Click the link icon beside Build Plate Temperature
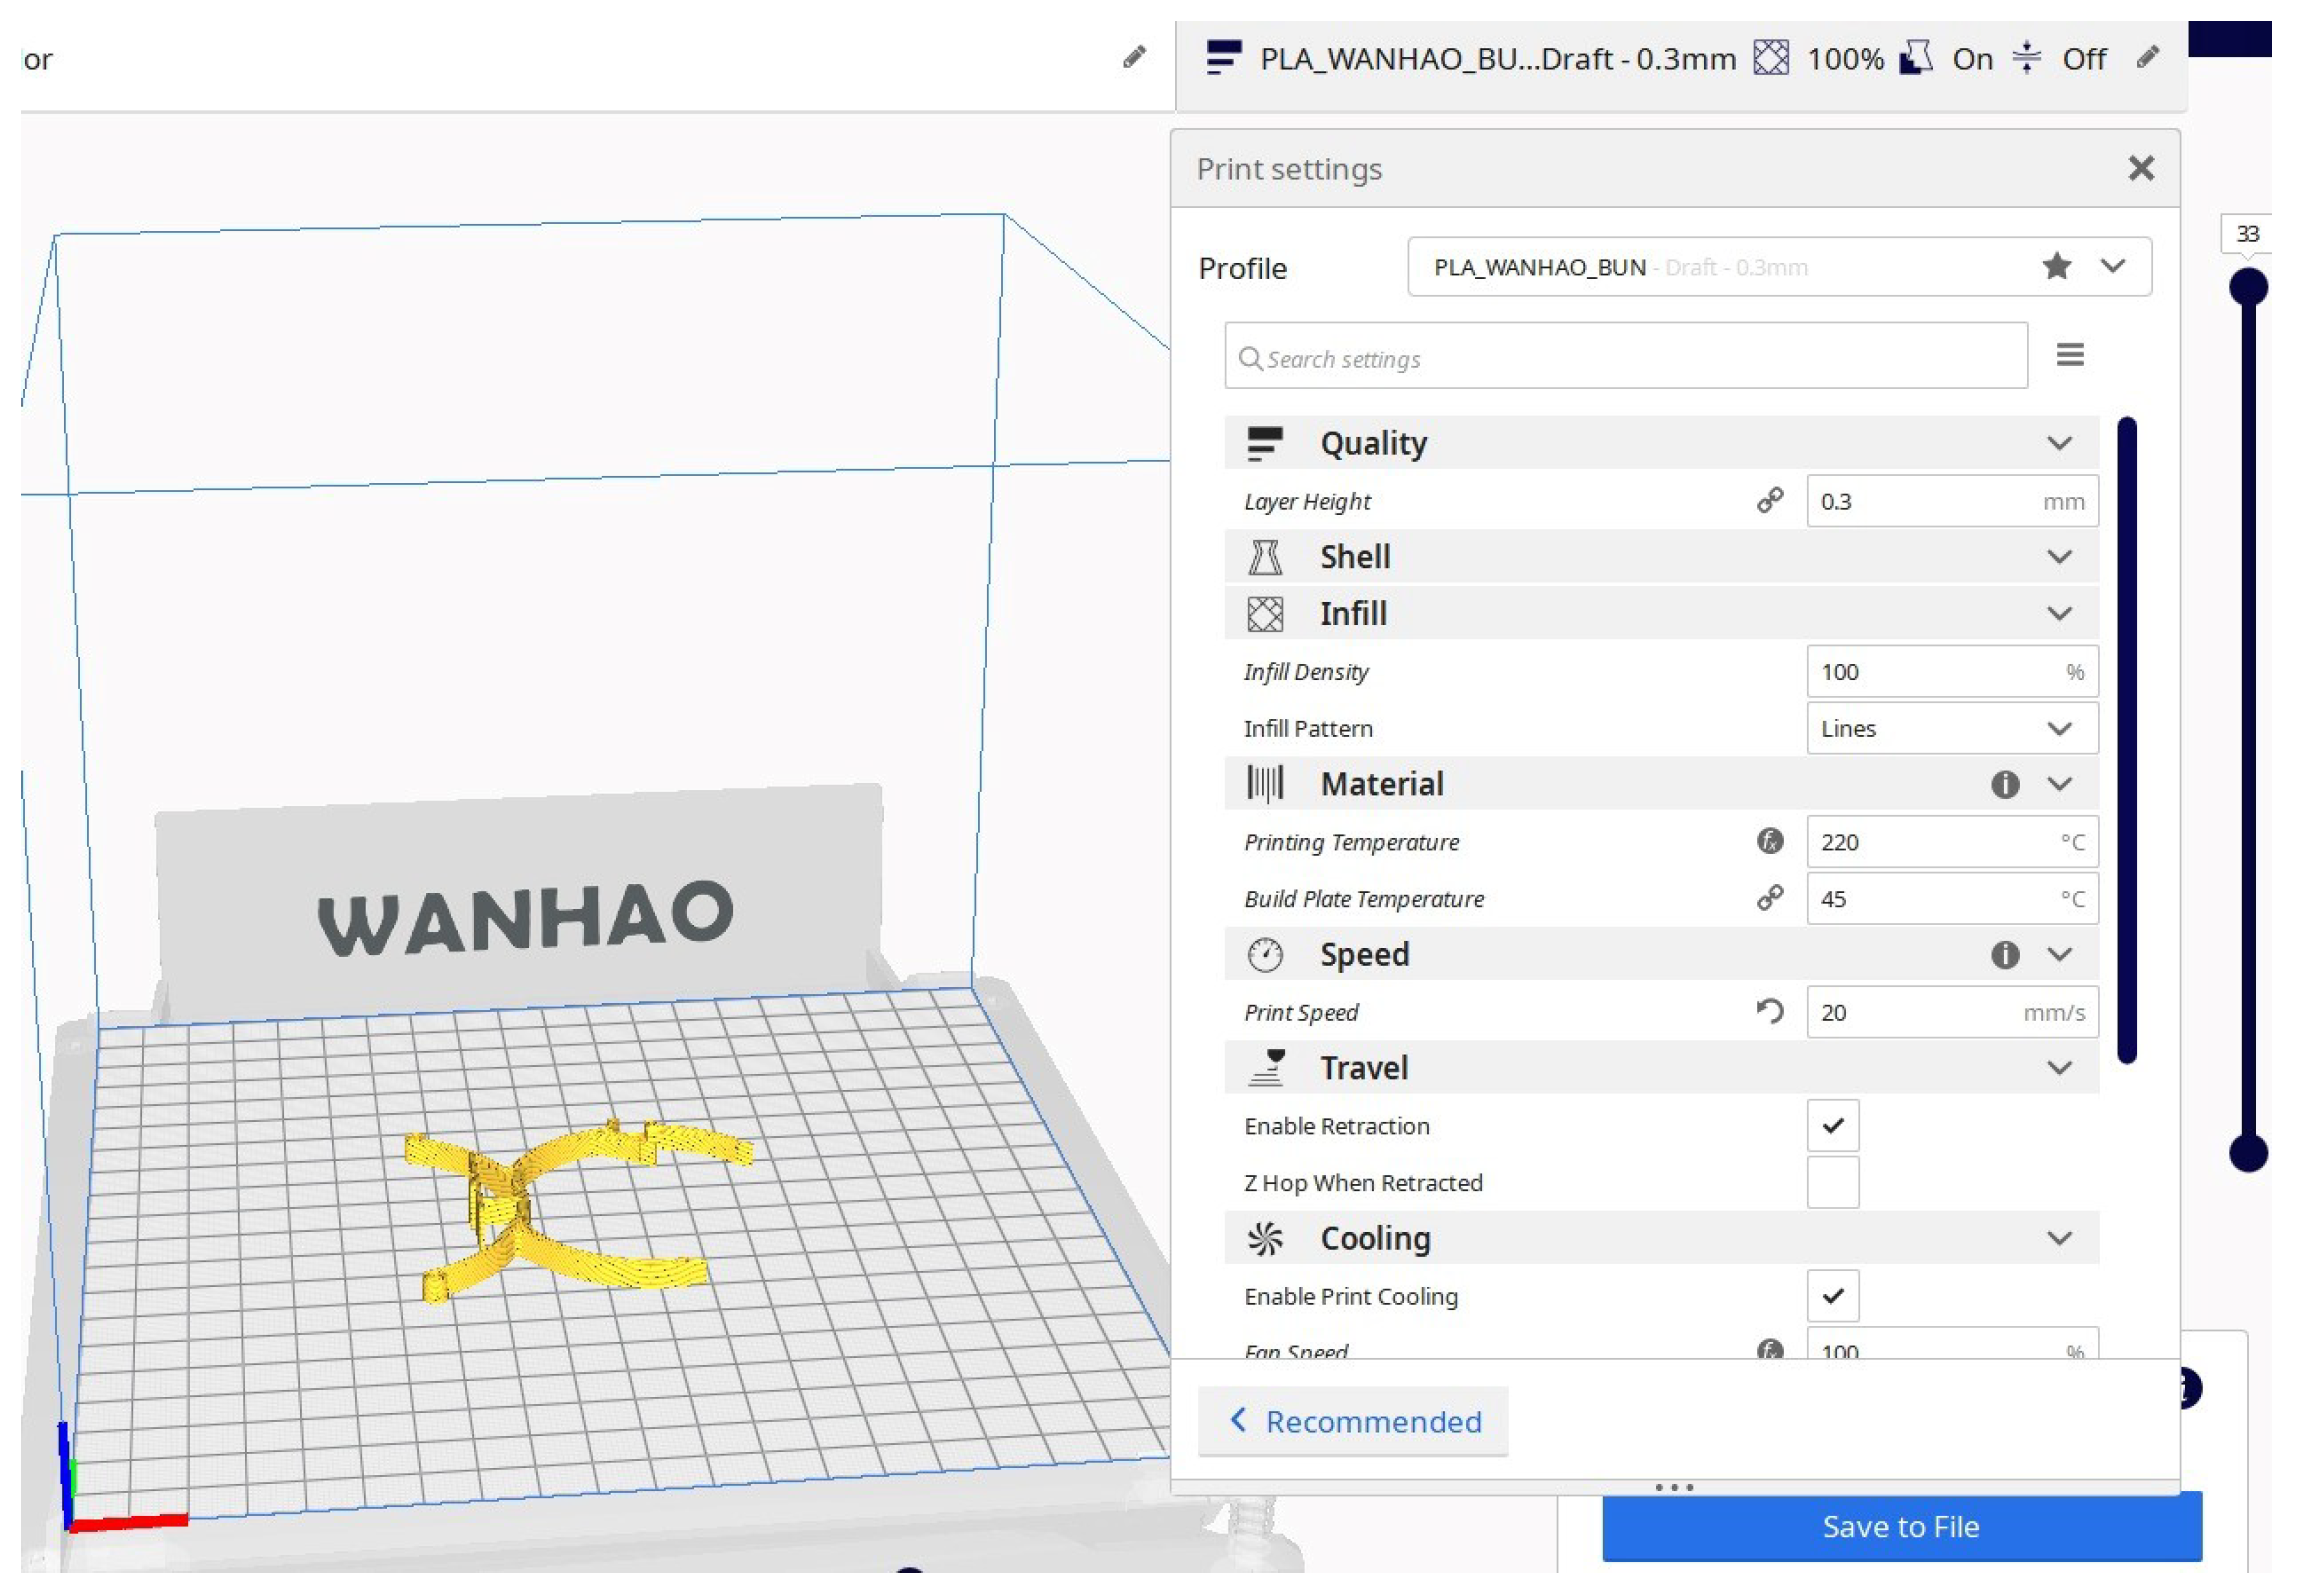 [x=1769, y=898]
